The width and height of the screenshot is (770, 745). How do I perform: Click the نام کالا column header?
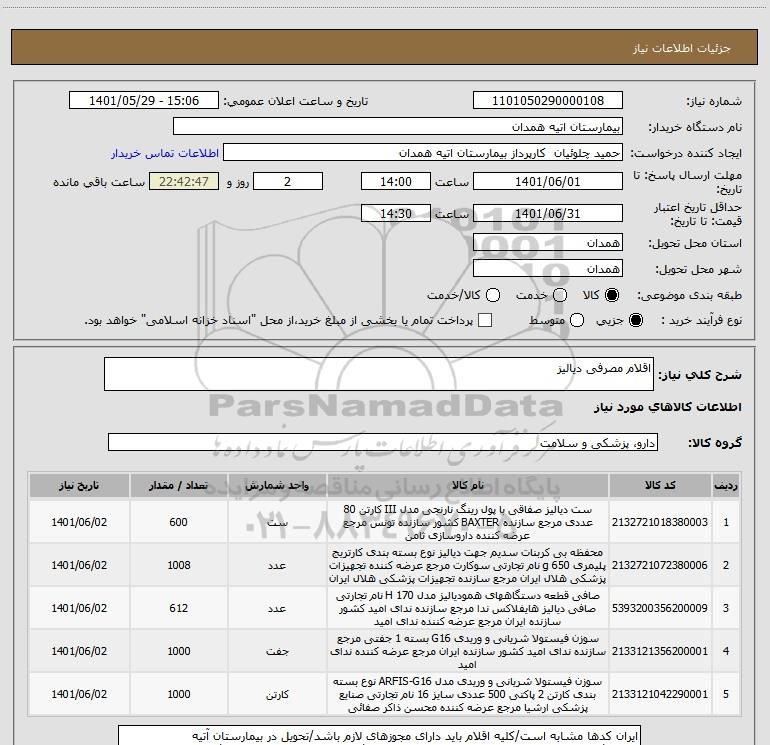[x=468, y=485]
